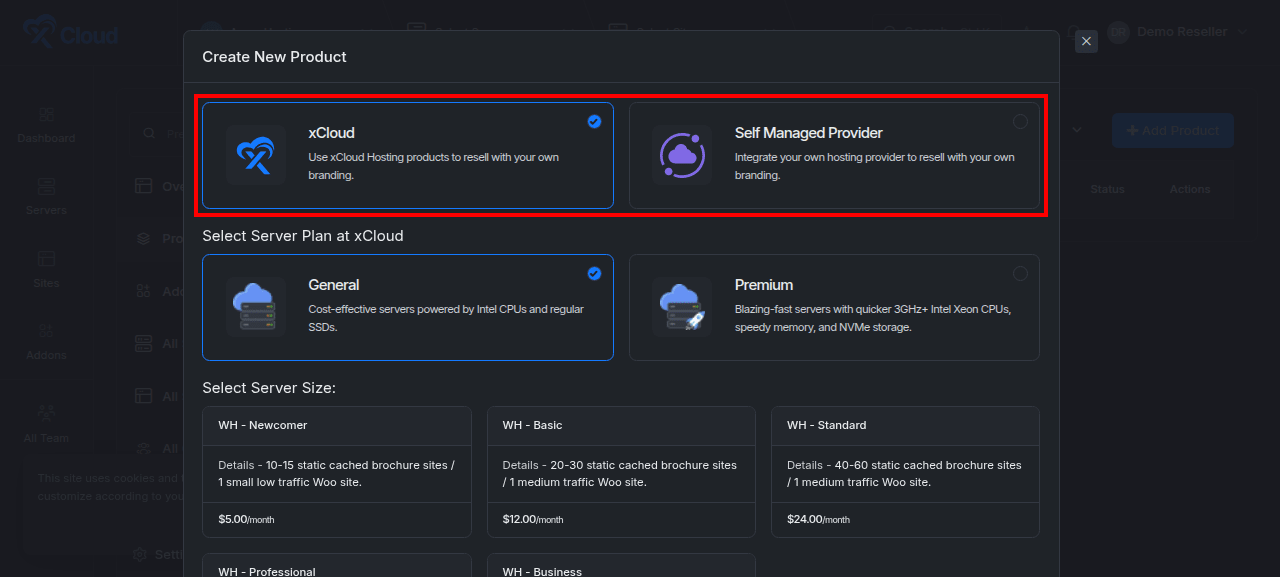This screenshot has width=1280, height=577.
Task: Click Demo Reseller avatar icon in header
Action: pos(1118,32)
